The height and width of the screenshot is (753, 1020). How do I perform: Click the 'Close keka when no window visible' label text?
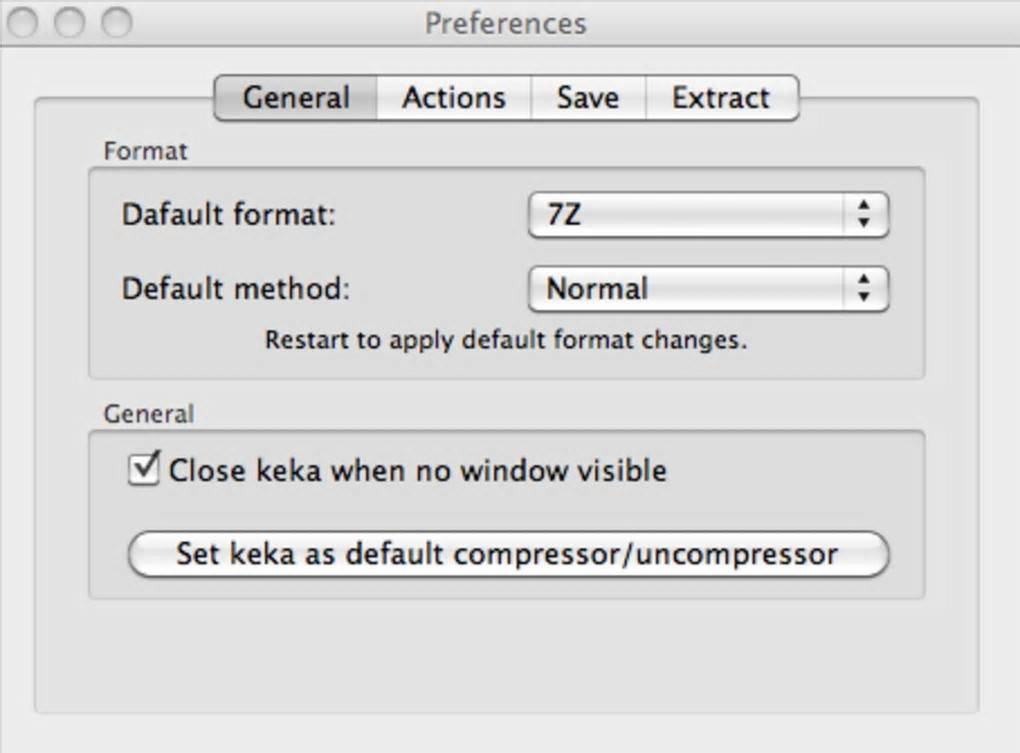[417, 470]
